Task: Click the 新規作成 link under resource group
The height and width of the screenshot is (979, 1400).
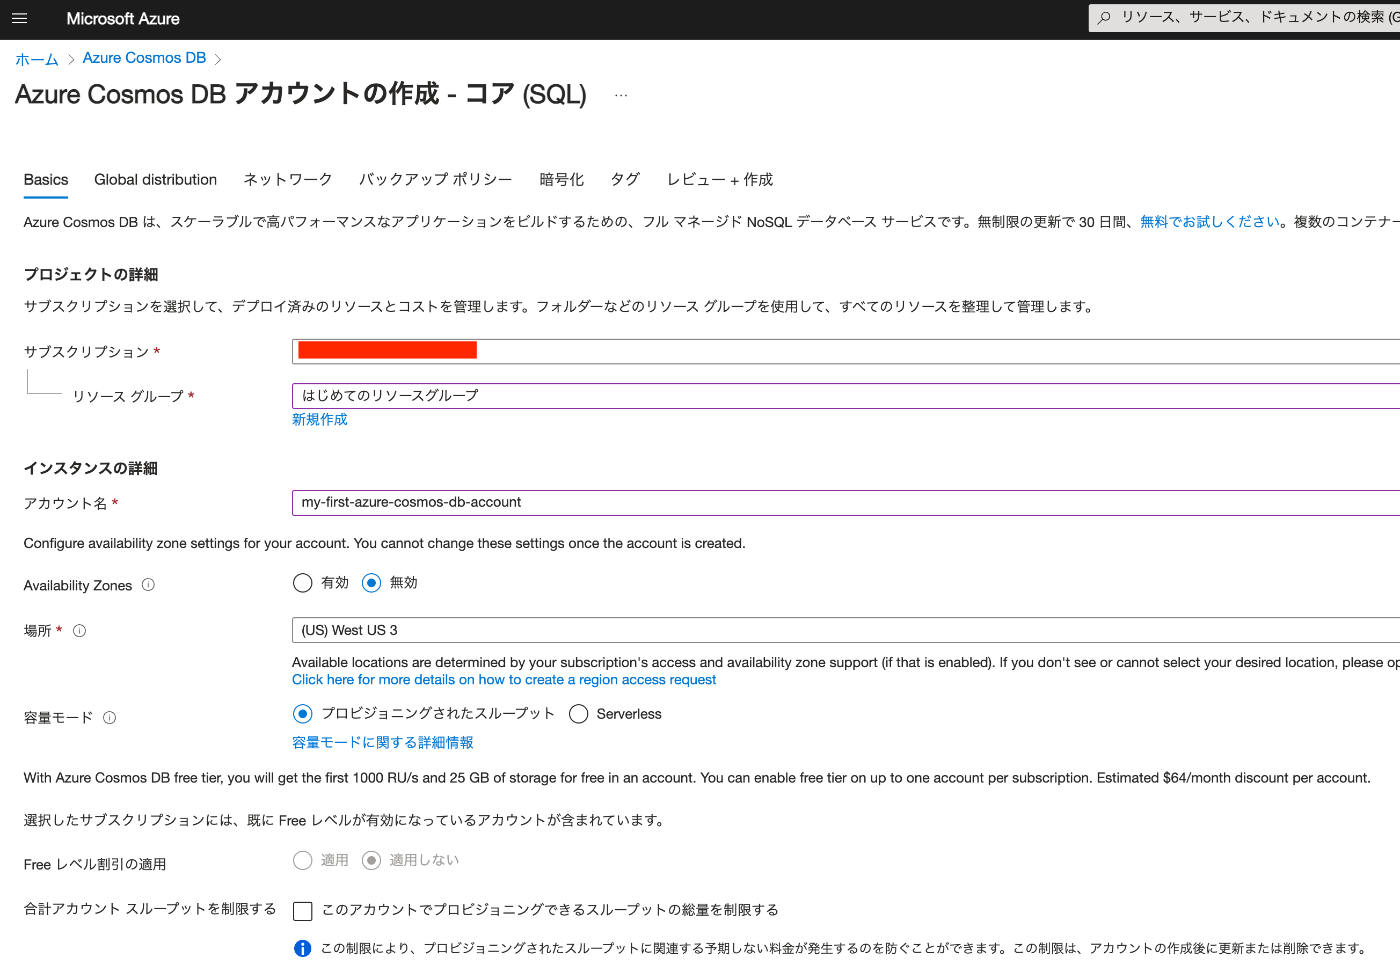Action: point(320,420)
